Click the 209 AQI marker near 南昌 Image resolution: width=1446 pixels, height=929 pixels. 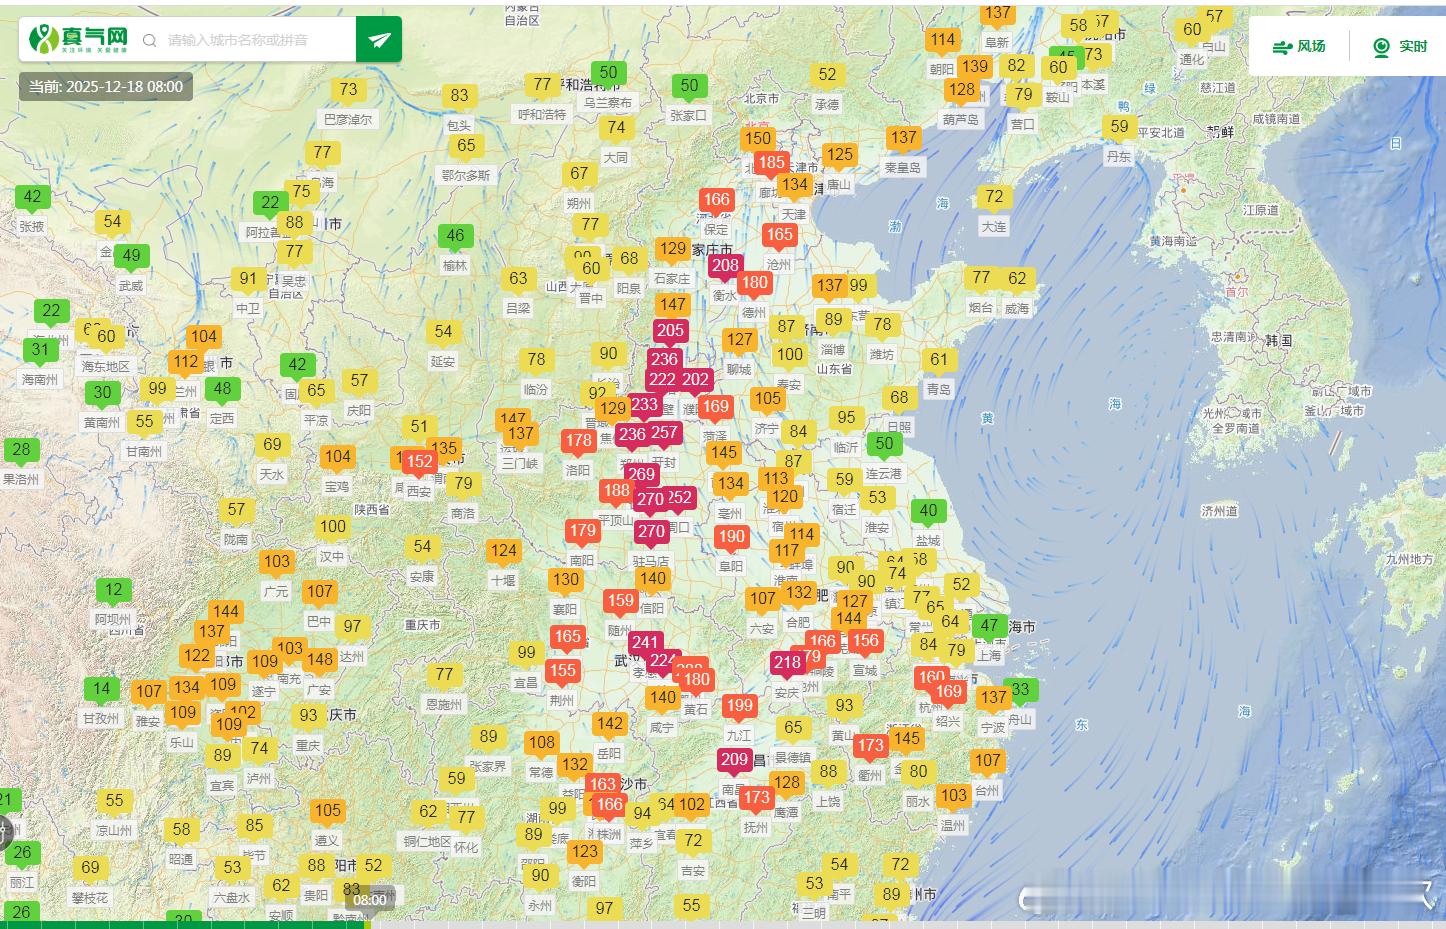point(734,761)
